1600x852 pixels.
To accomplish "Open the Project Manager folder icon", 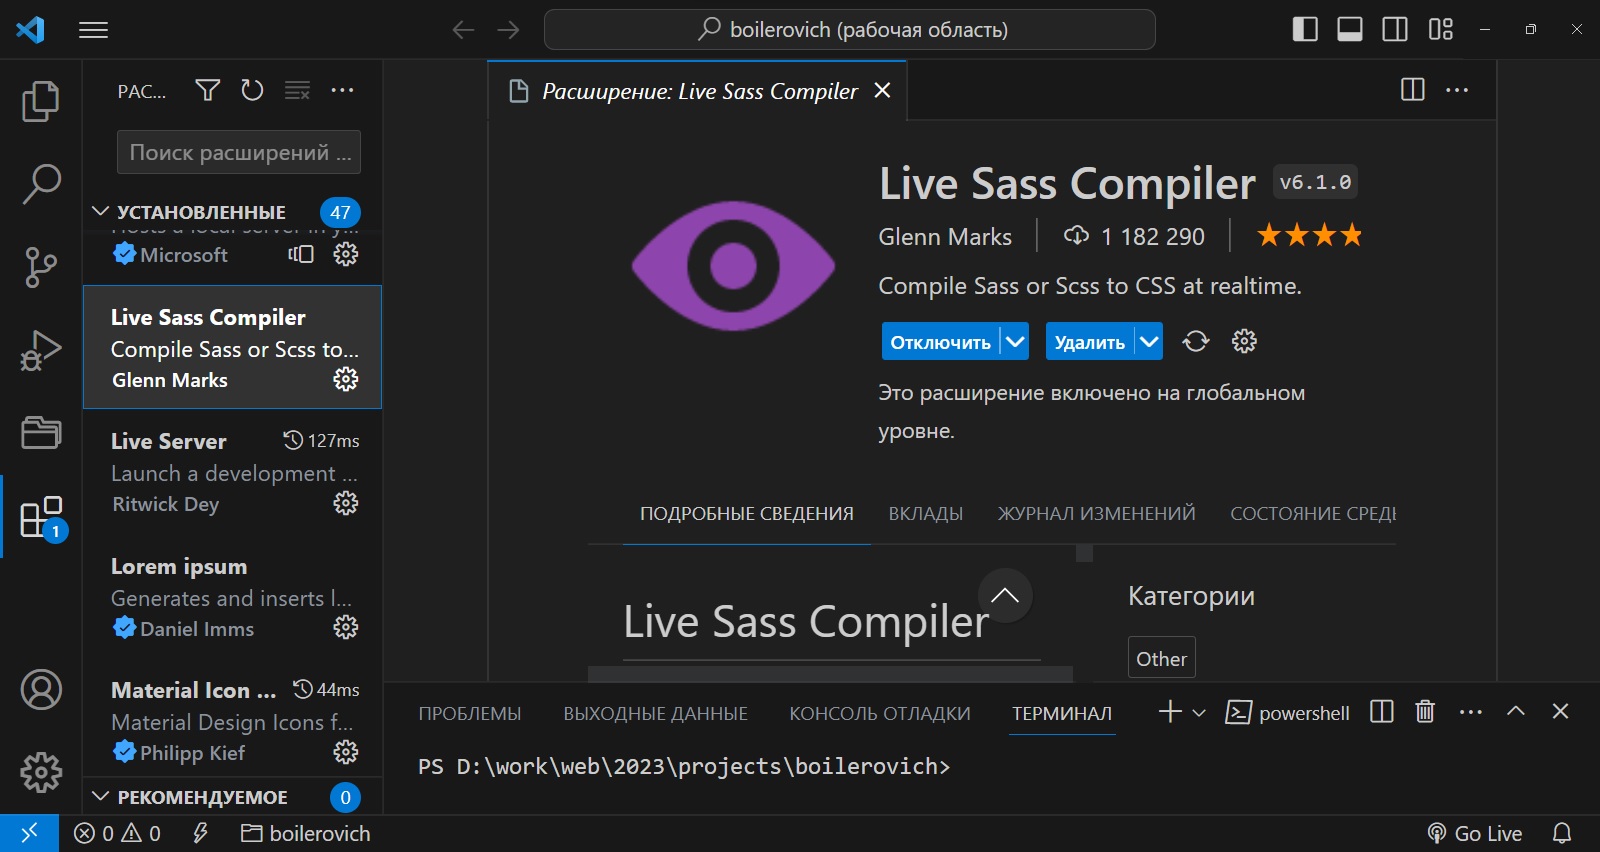I will tap(41, 433).
